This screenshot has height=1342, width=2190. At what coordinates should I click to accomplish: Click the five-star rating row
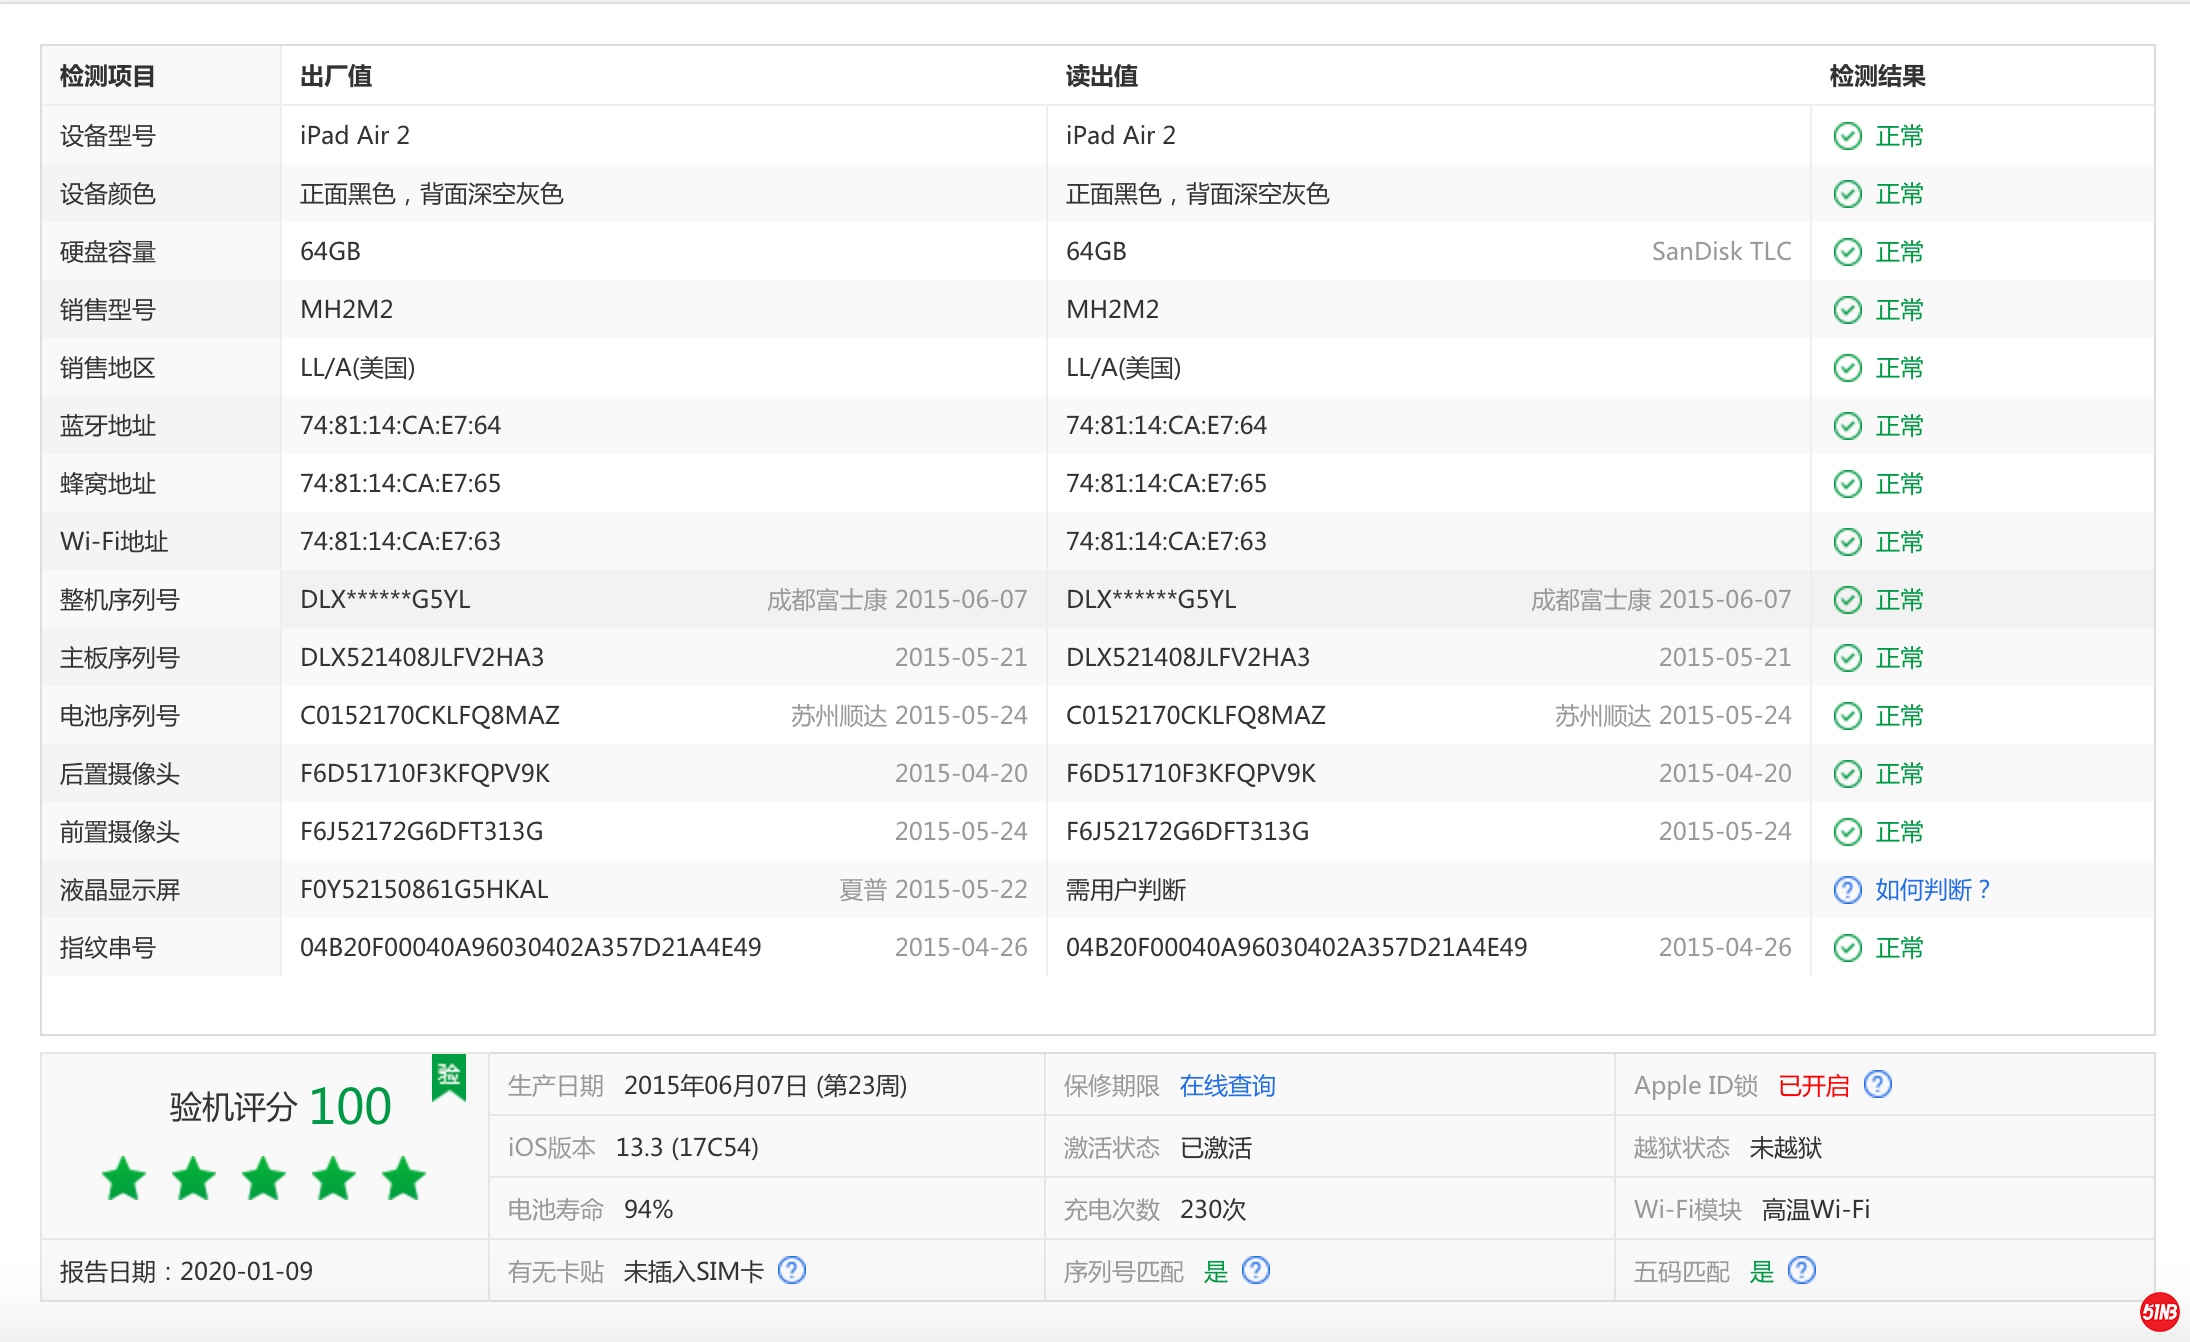coord(264,1179)
